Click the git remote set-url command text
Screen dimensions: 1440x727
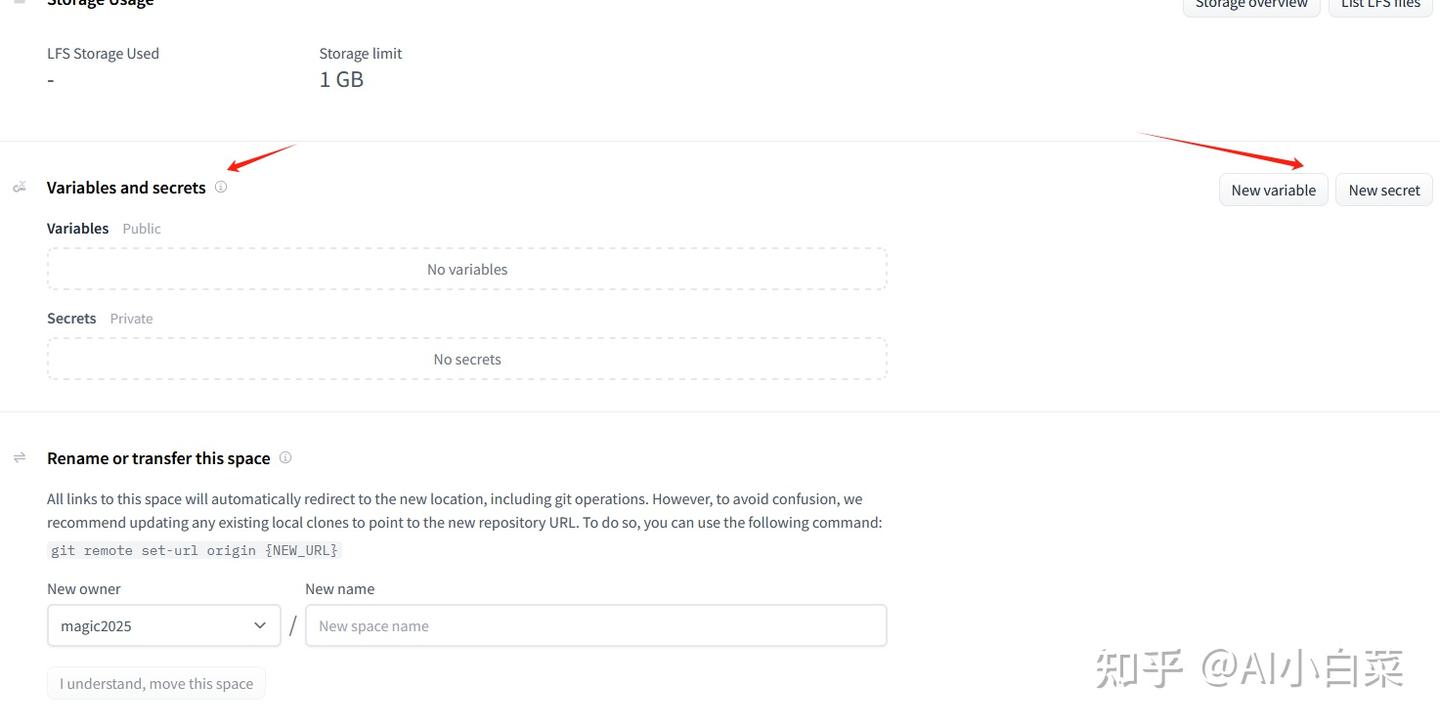195,550
